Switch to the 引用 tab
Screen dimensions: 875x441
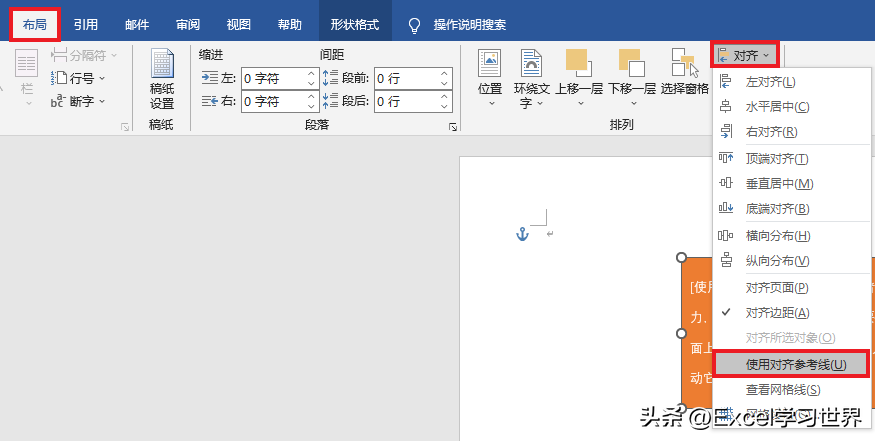(85, 25)
